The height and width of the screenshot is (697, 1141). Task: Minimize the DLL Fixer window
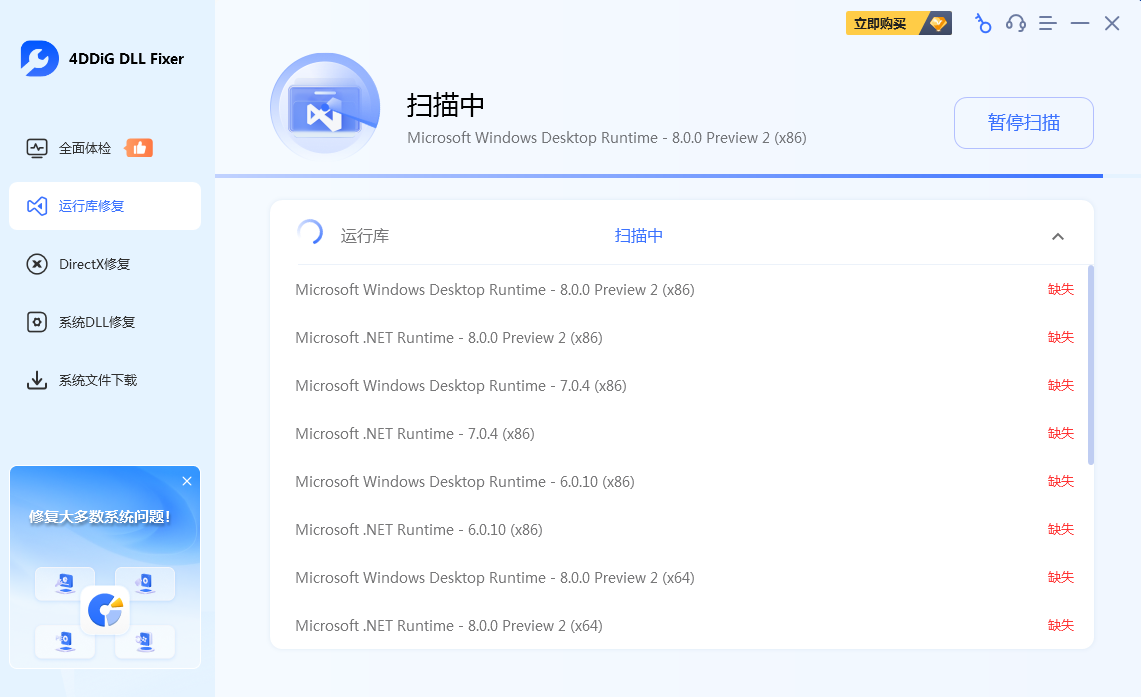click(1080, 23)
